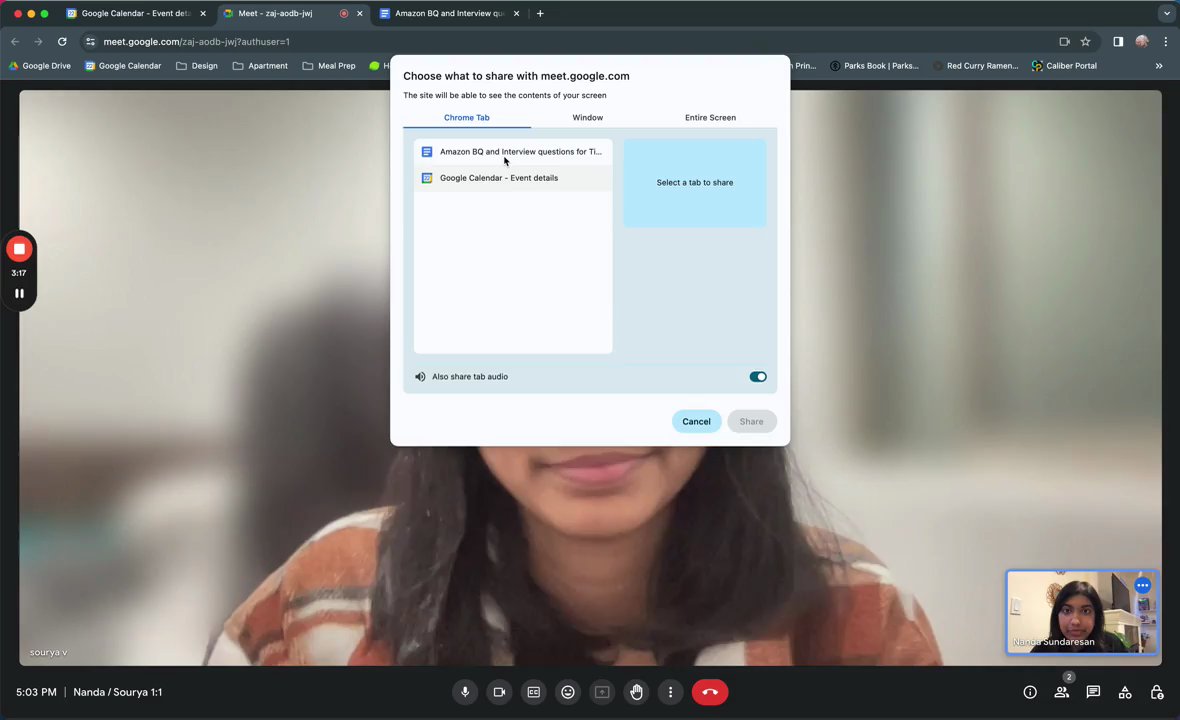Image resolution: width=1180 pixels, height=720 pixels.
Task: Open tab search dropdown arrow
Action: [1166, 14]
